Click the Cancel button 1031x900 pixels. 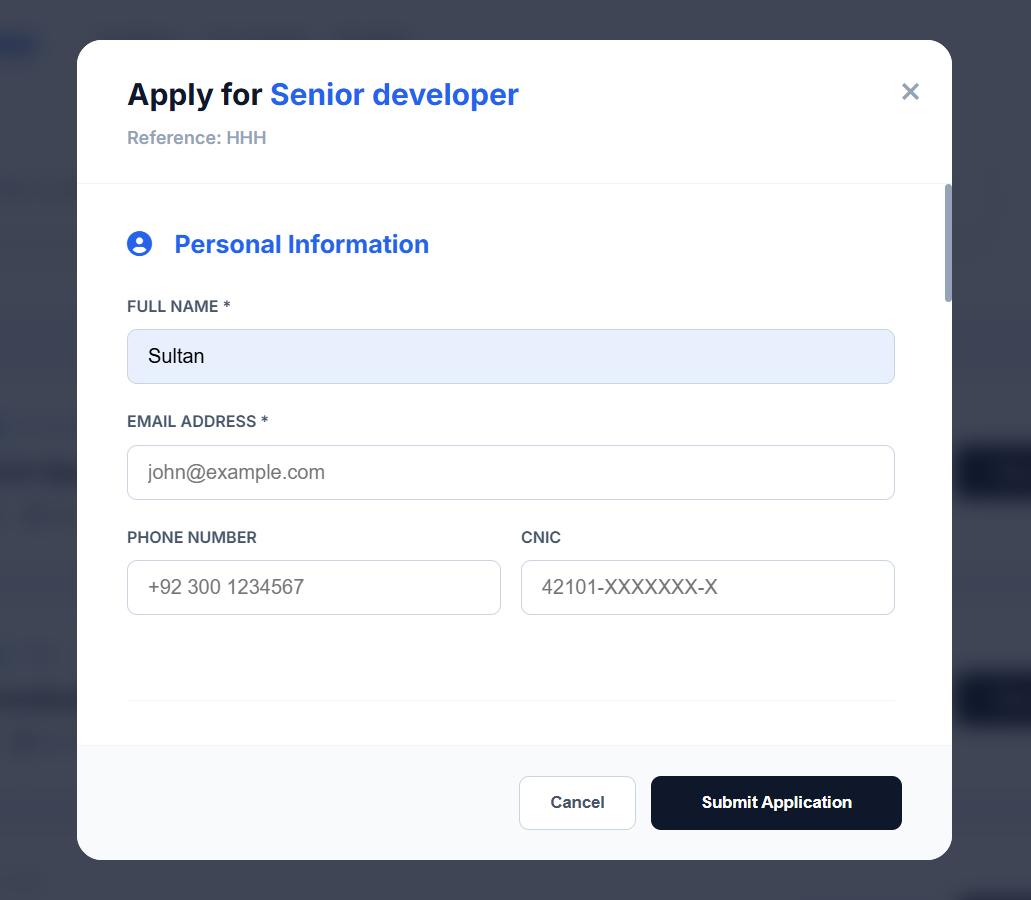[577, 802]
